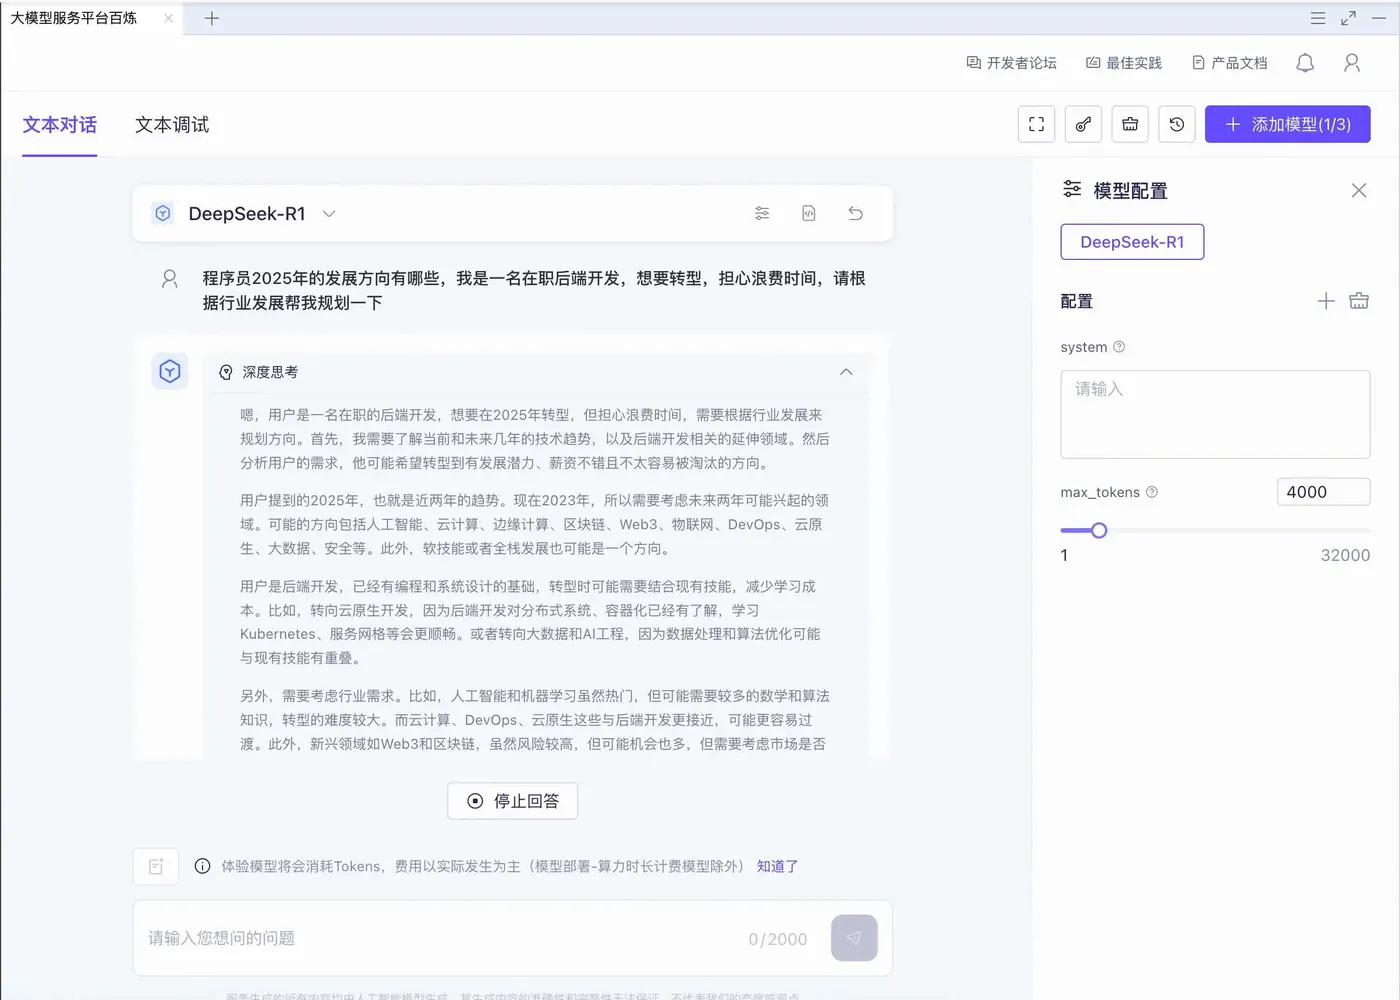1400x1000 pixels.
Task: Click the window expand arrows icon
Action: [1349, 18]
